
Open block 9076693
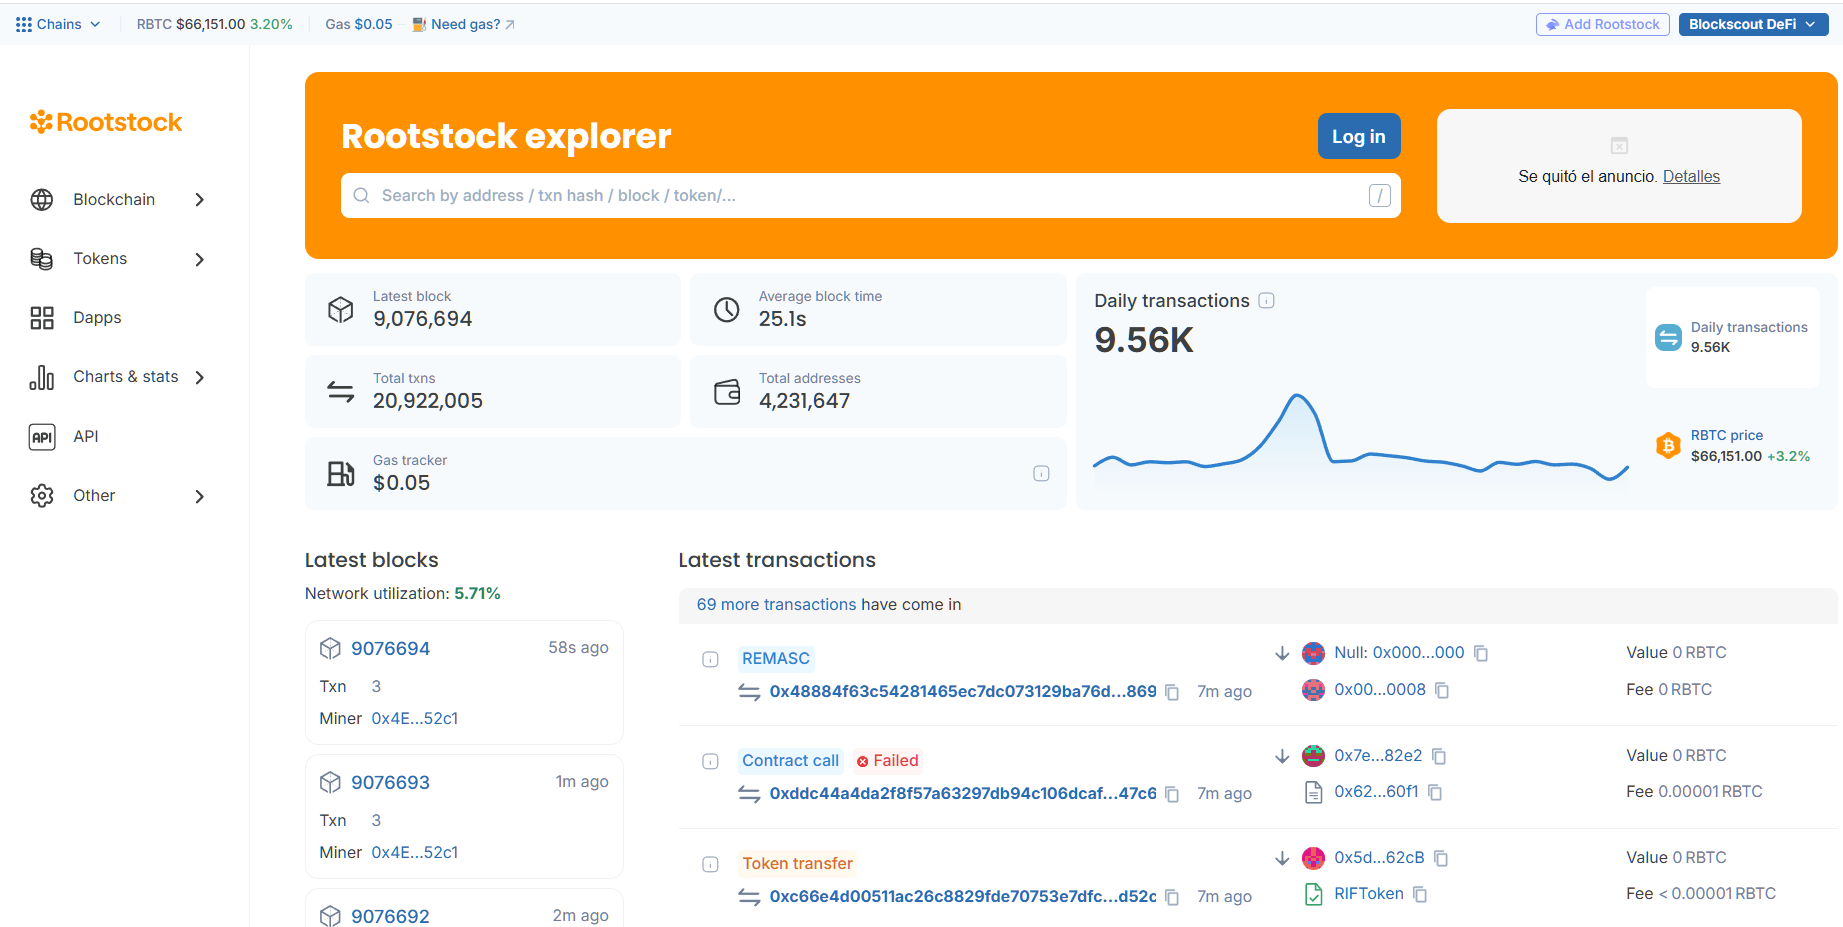[390, 783]
